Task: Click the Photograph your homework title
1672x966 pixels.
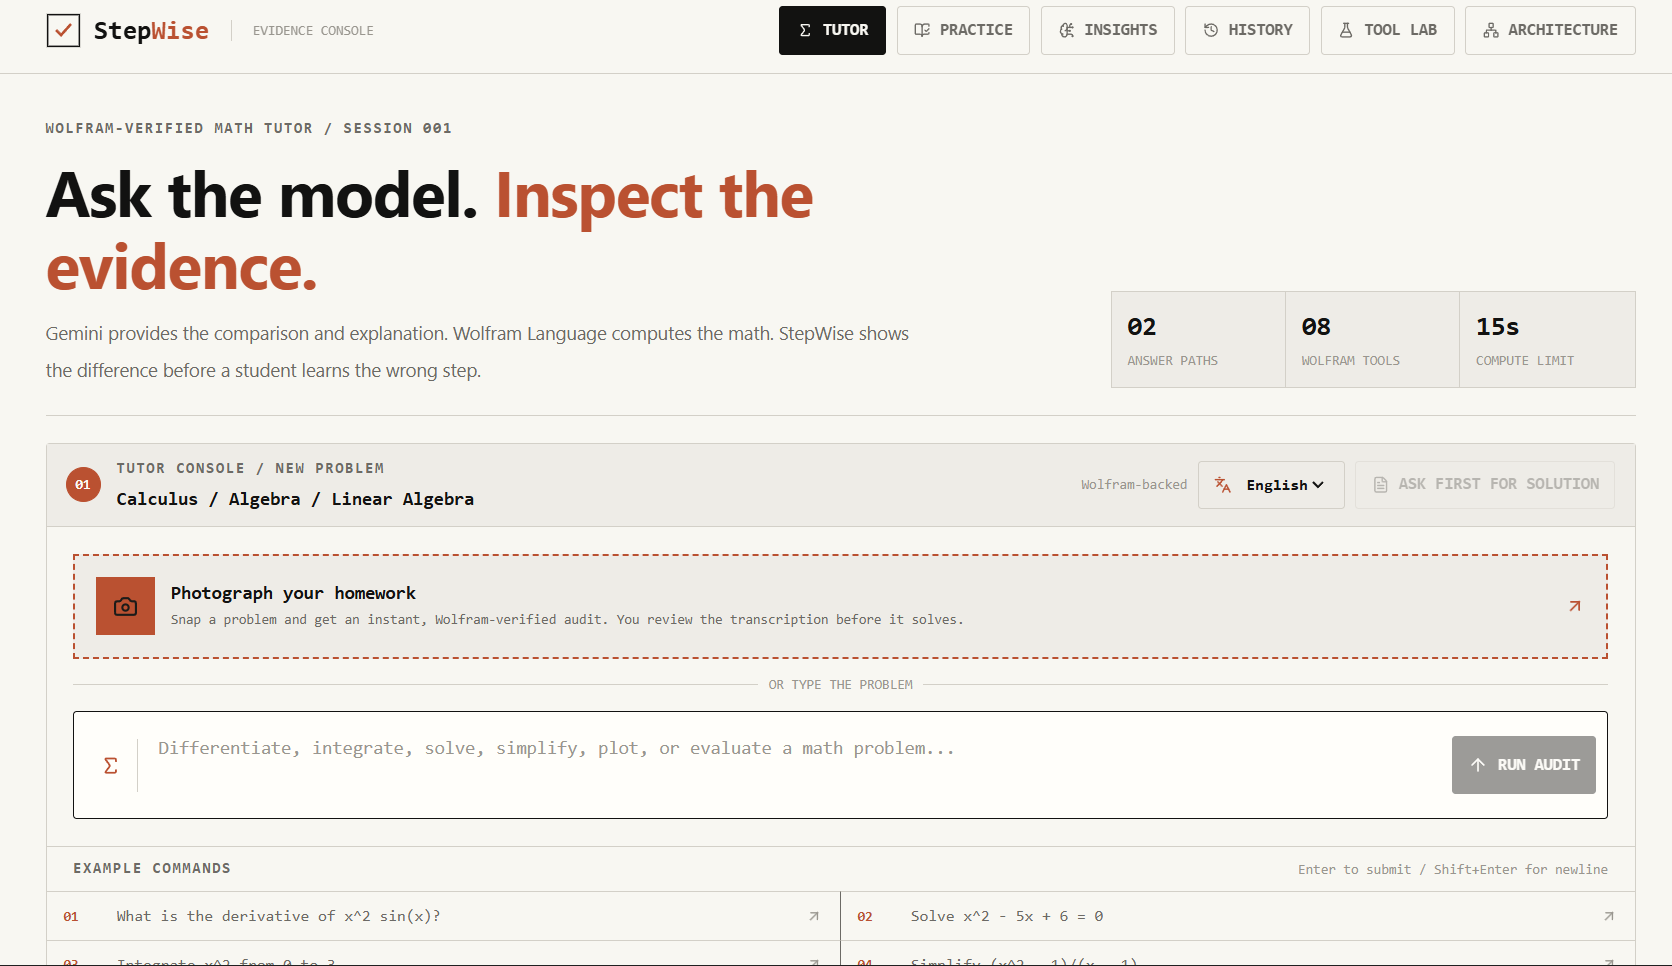Action: pos(293,593)
